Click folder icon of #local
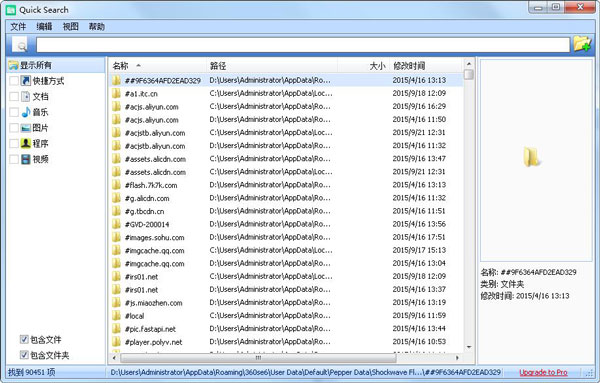Image resolution: width=600 pixels, height=383 pixels. click(x=116, y=315)
